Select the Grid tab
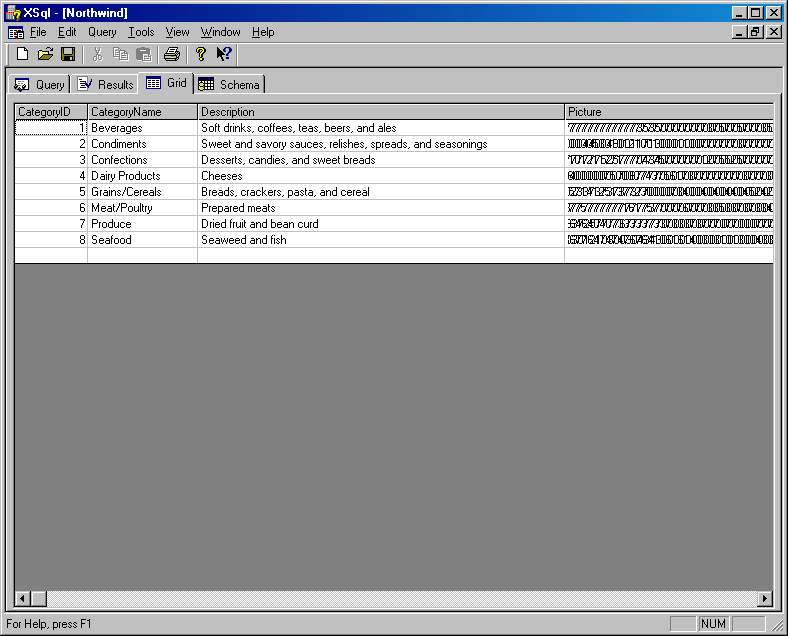This screenshot has width=788, height=636. point(166,83)
